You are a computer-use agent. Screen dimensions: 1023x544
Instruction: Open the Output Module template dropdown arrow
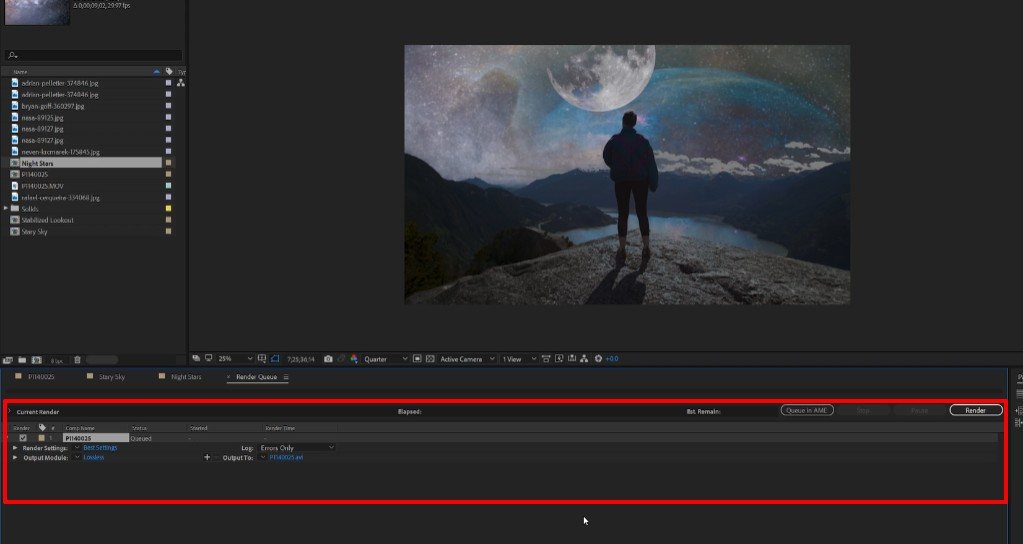77,458
